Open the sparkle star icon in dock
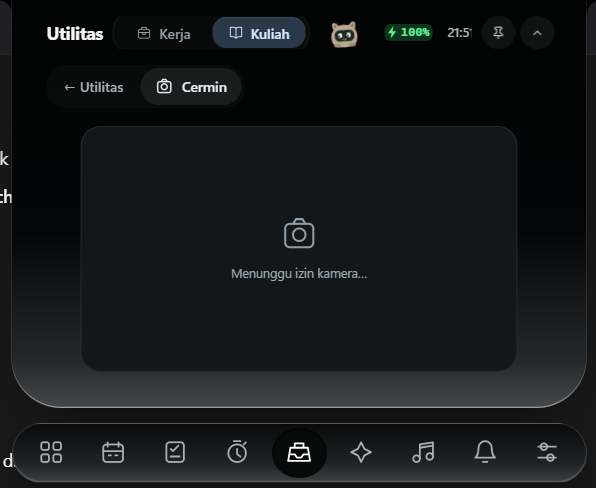 361,452
